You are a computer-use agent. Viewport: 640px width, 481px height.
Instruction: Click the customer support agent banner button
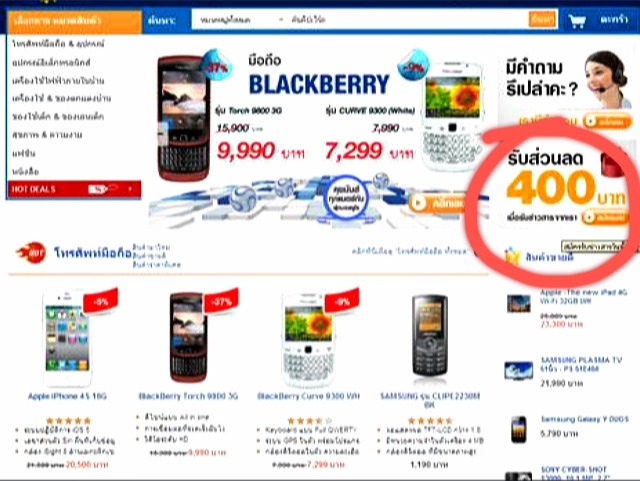click(x=607, y=122)
